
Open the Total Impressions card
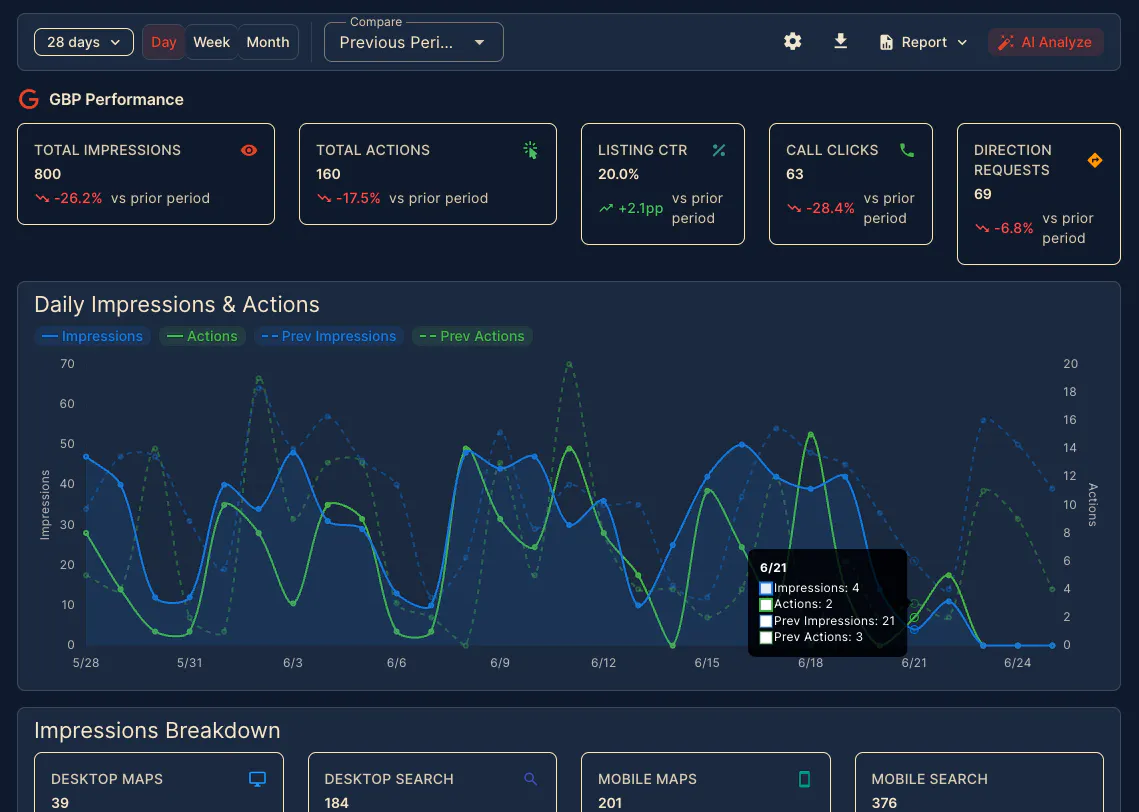(146, 174)
